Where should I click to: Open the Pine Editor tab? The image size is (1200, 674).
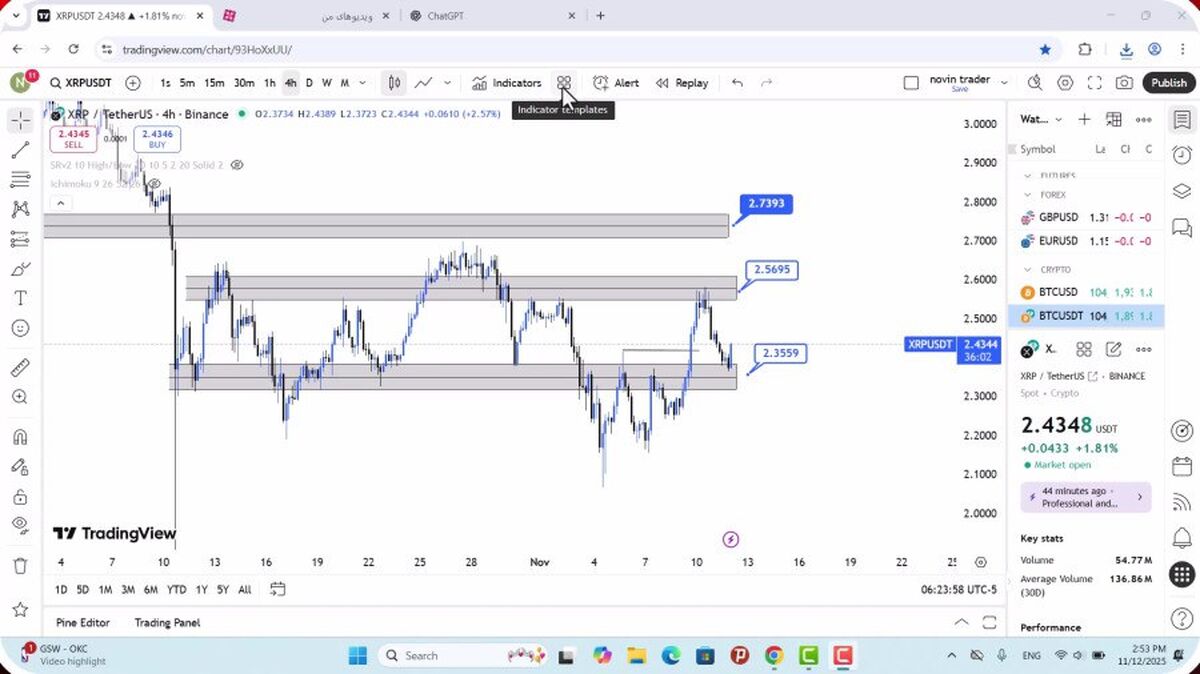pos(83,622)
